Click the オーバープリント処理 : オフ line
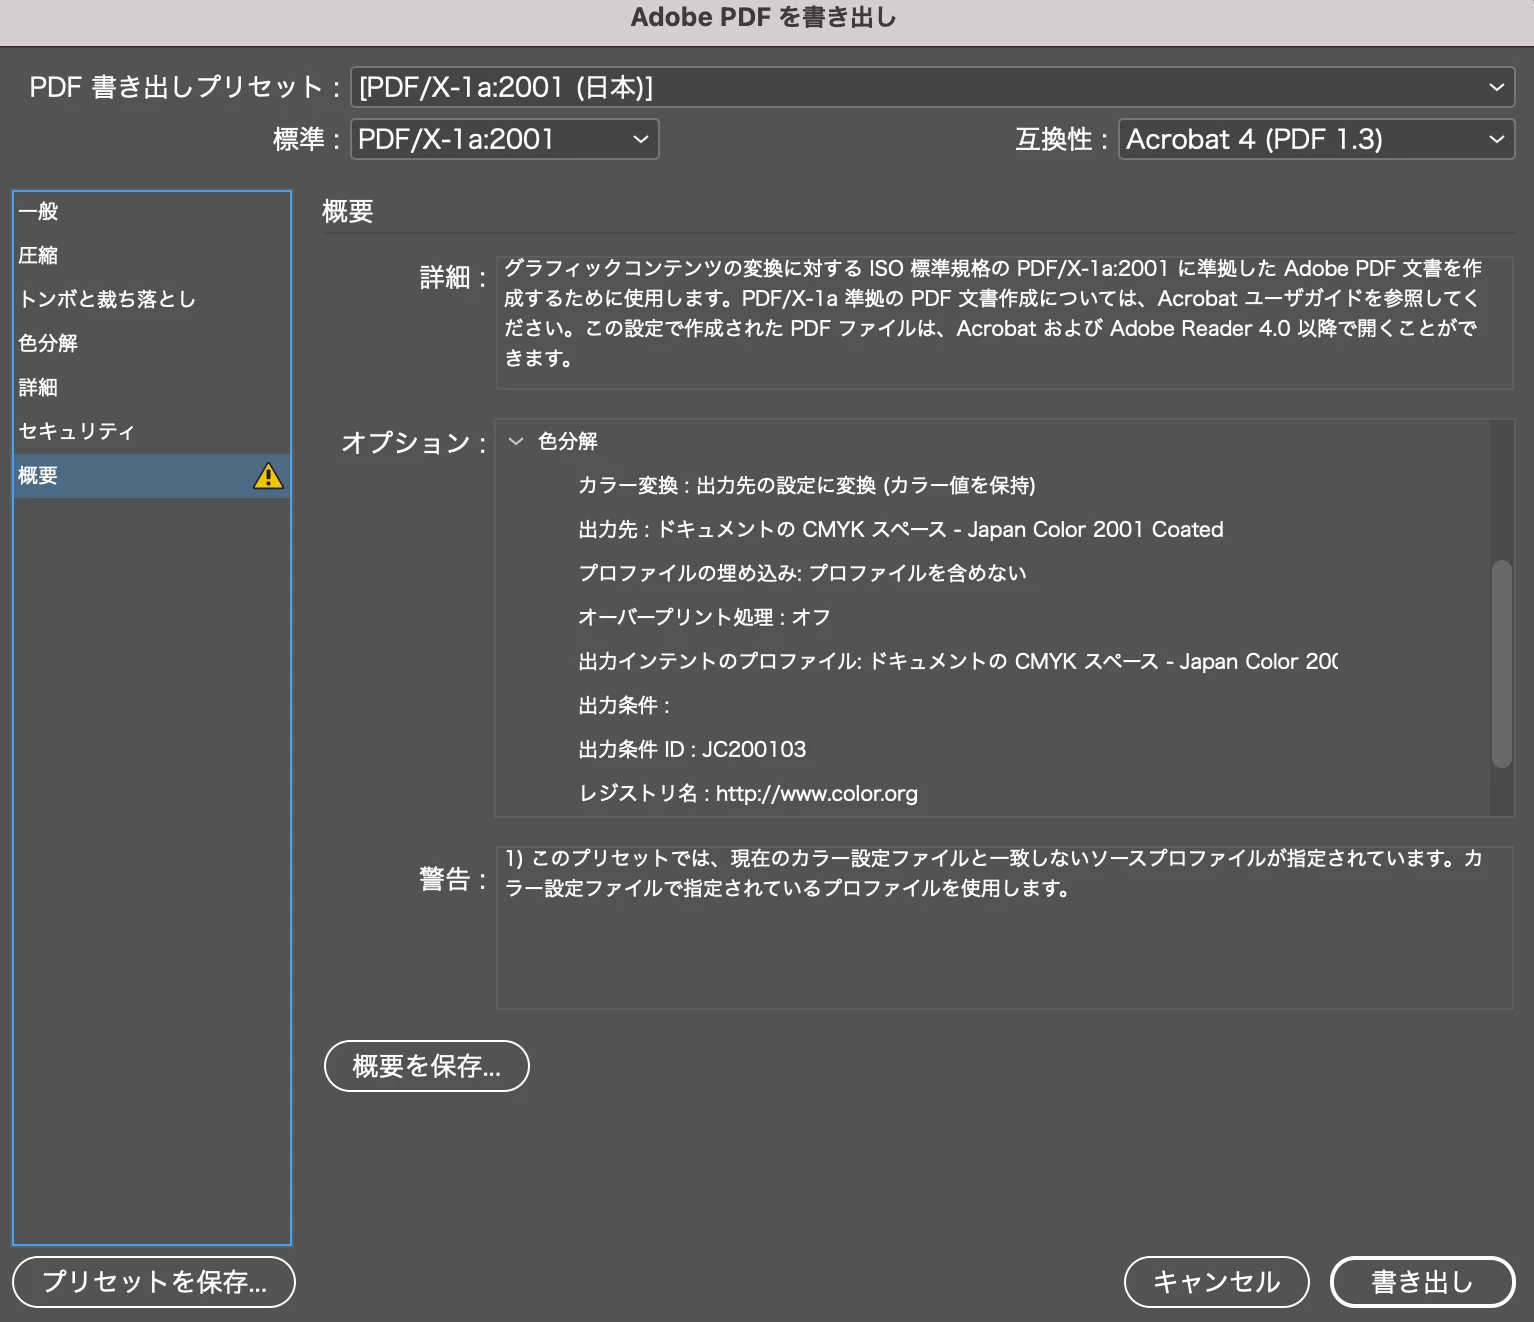Viewport: 1534px width, 1322px height. click(704, 617)
